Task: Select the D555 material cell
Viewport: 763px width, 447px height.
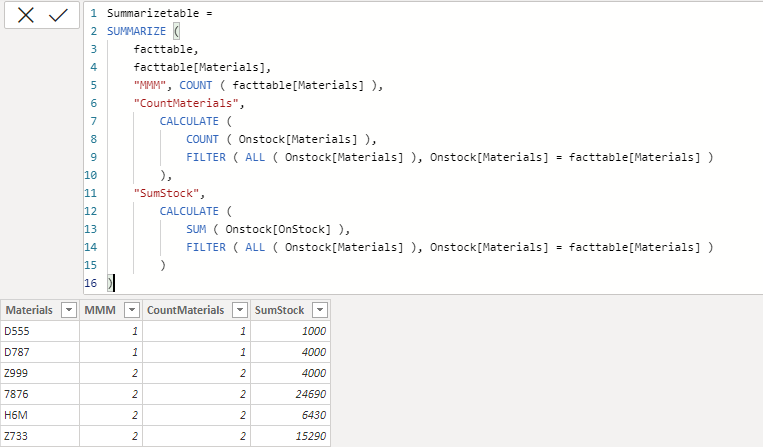Action: [x=40, y=331]
